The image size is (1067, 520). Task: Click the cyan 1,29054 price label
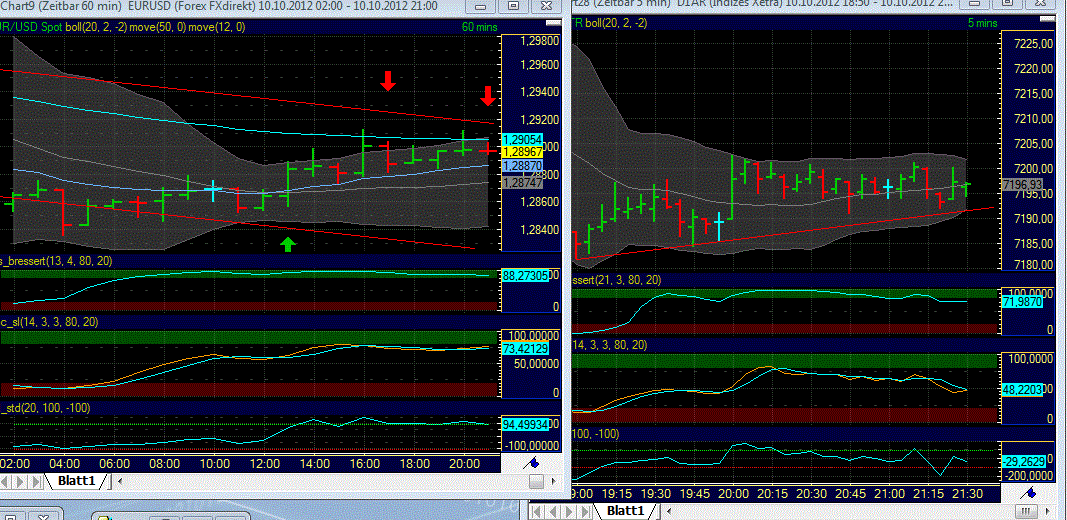(522, 139)
